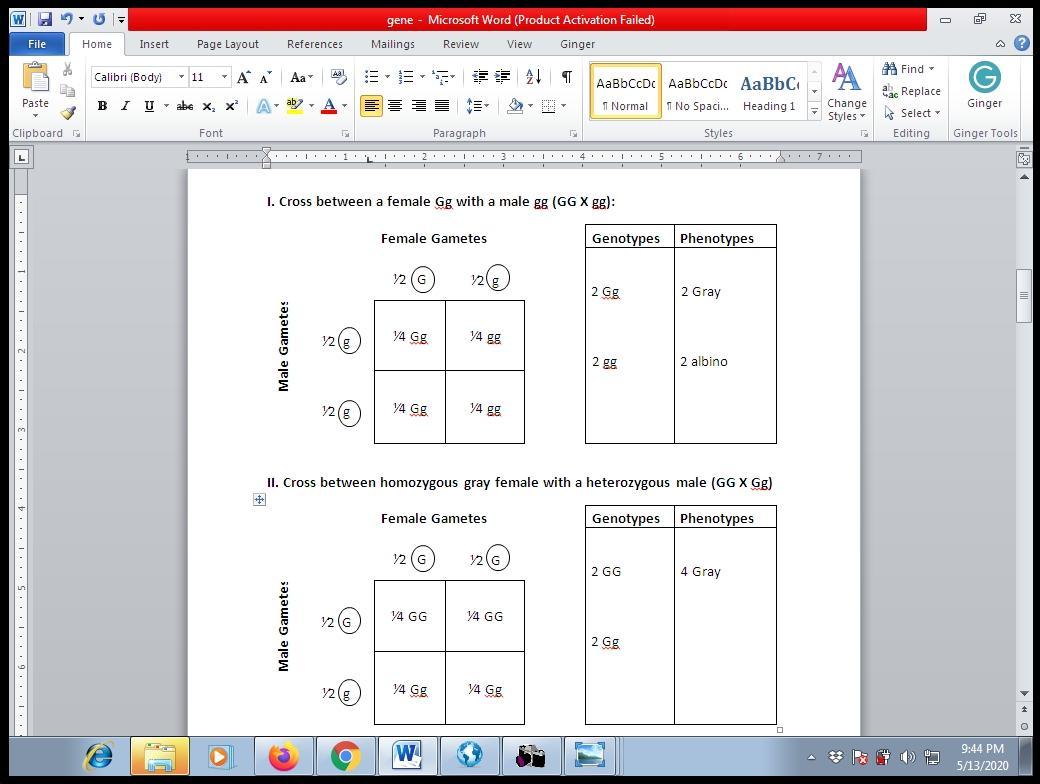This screenshot has width=1040, height=784.
Task: Click the table move handle near Cross II
Action: point(259,499)
